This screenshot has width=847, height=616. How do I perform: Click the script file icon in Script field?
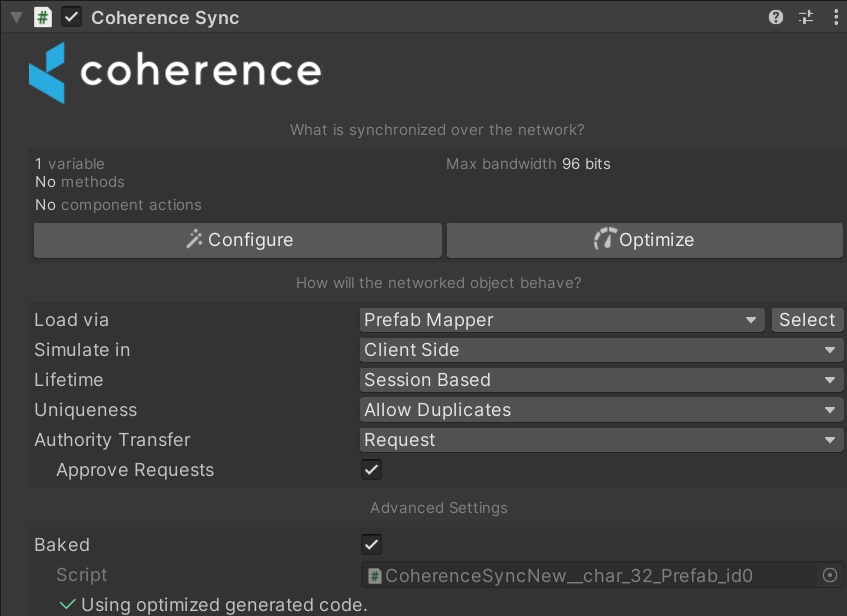tap(375, 576)
